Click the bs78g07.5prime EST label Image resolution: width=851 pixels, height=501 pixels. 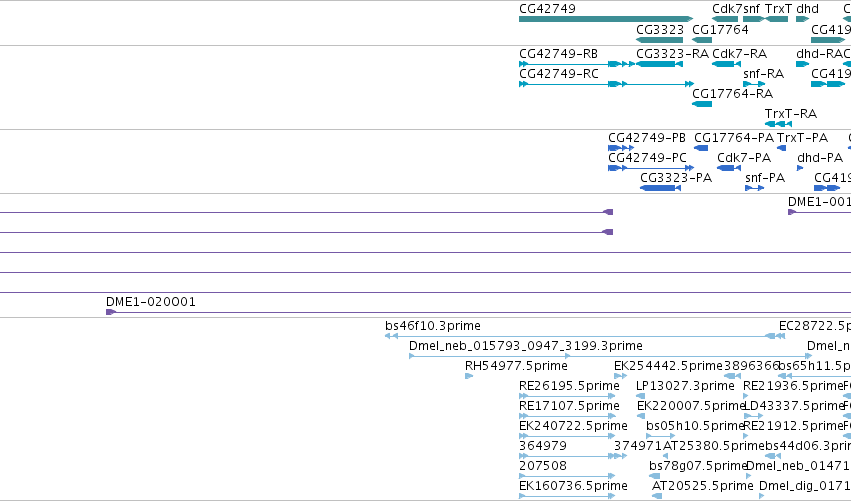click(698, 466)
